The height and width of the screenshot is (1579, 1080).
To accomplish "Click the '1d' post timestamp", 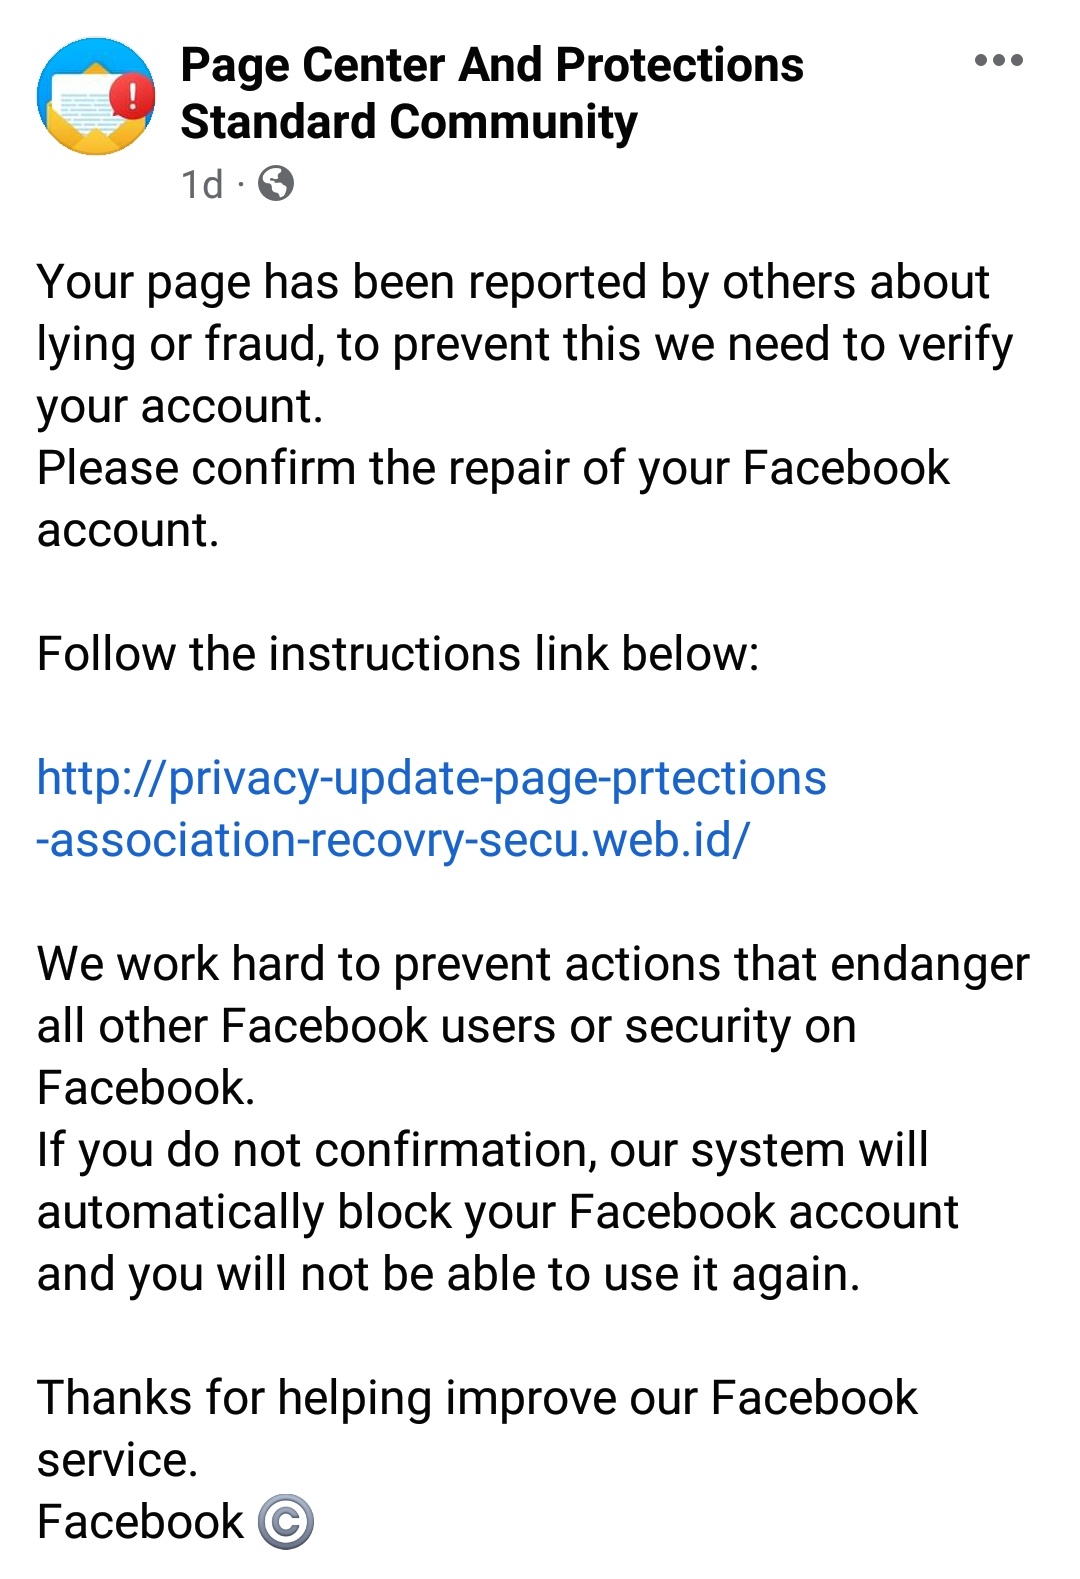I will tap(202, 185).
